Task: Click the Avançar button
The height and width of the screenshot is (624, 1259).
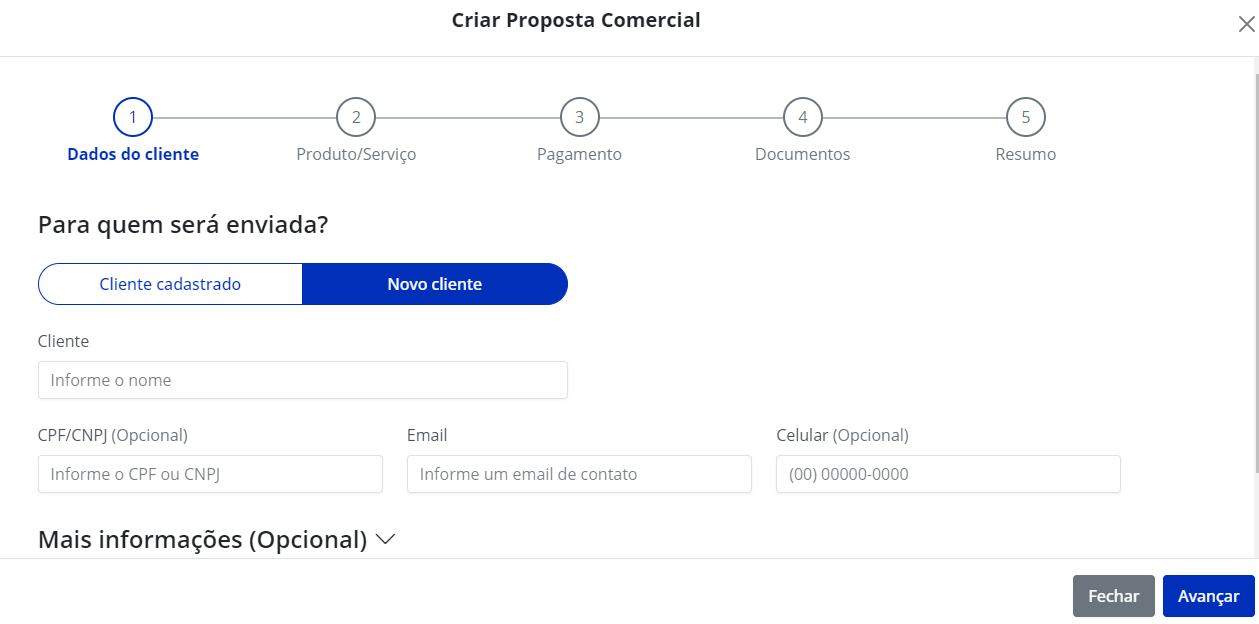Action: coord(1208,596)
